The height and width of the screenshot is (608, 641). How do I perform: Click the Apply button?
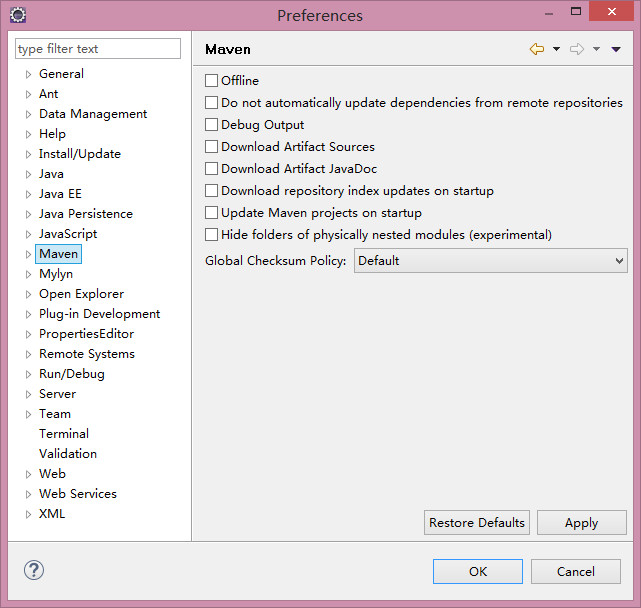[582, 523]
